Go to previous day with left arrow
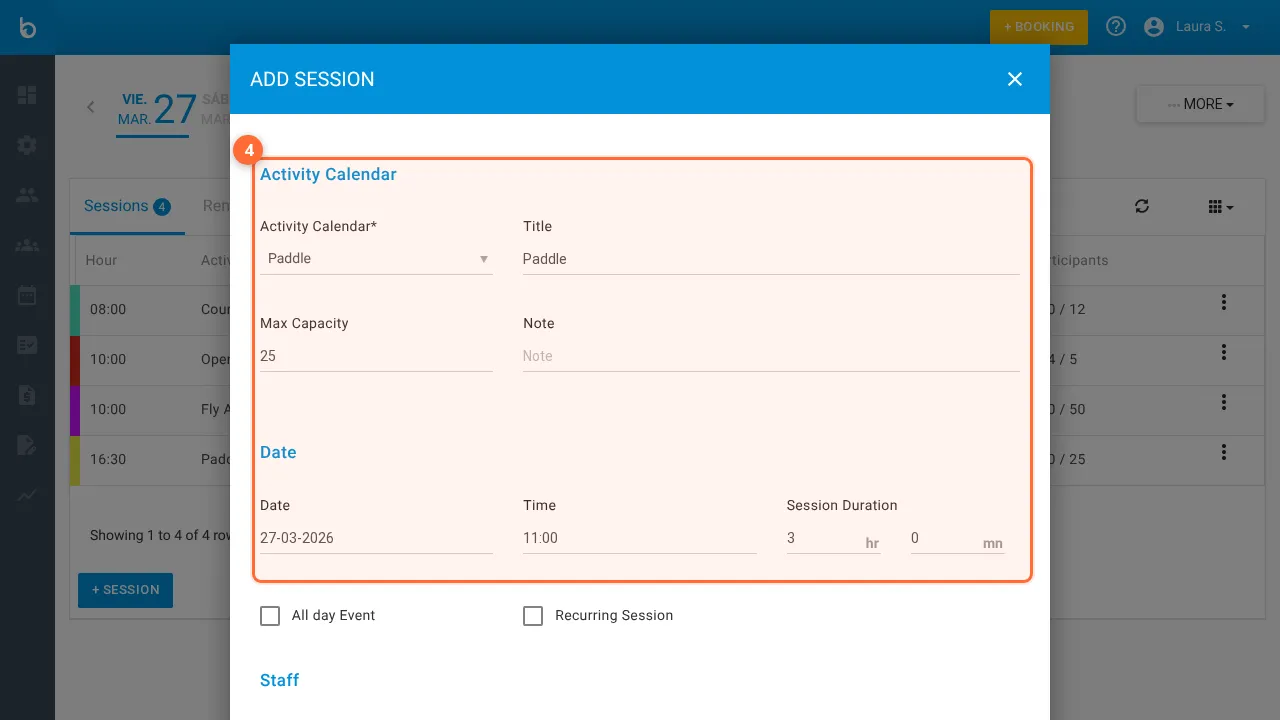 (x=91, y=107)
